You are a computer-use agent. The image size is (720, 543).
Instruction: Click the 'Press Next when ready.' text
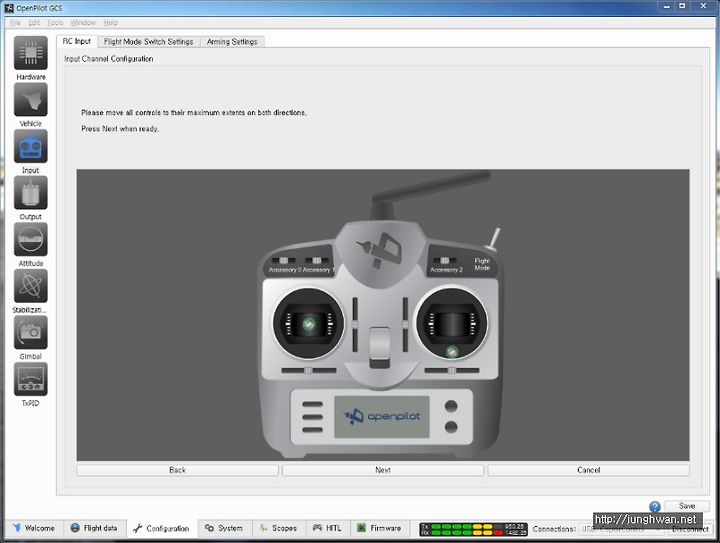pyautogui.click(x=120, y=129)
